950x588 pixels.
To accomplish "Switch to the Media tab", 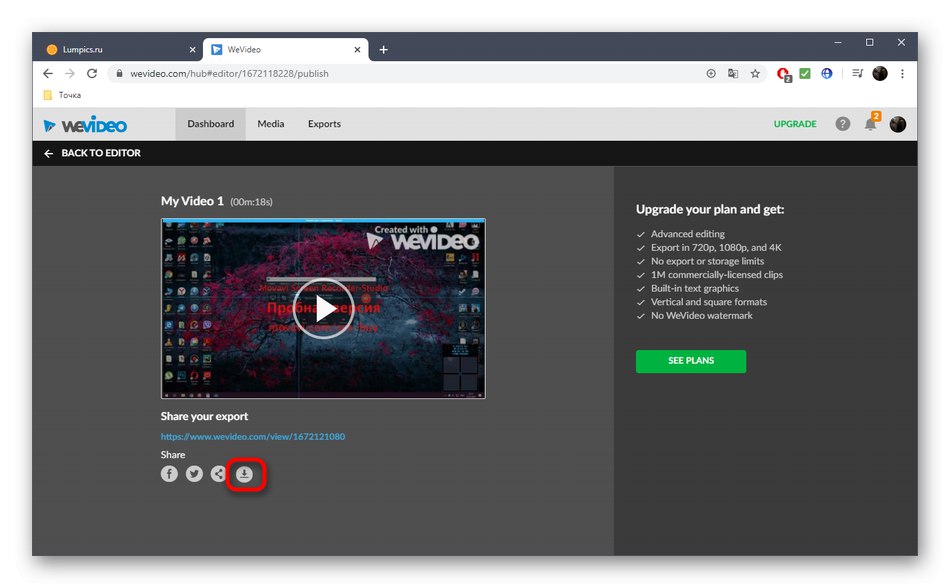I will (x=270, y=124).
